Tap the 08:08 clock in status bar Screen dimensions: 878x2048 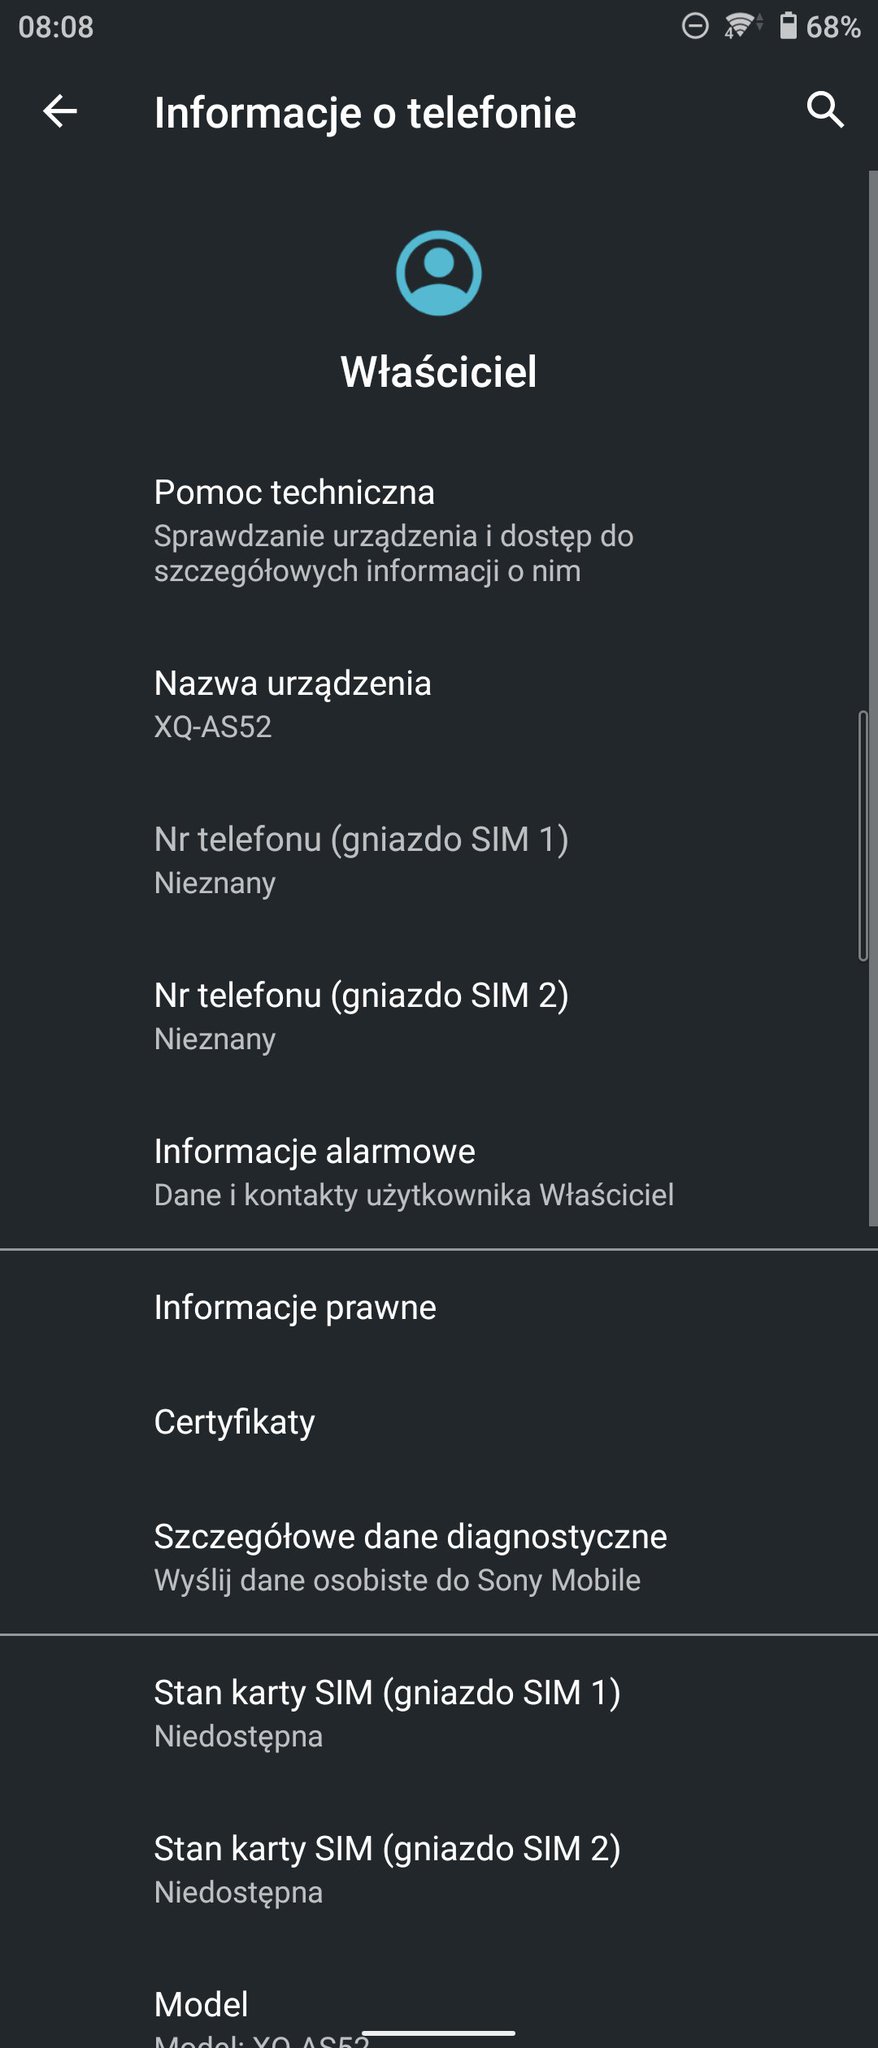(x=56, y=27)
